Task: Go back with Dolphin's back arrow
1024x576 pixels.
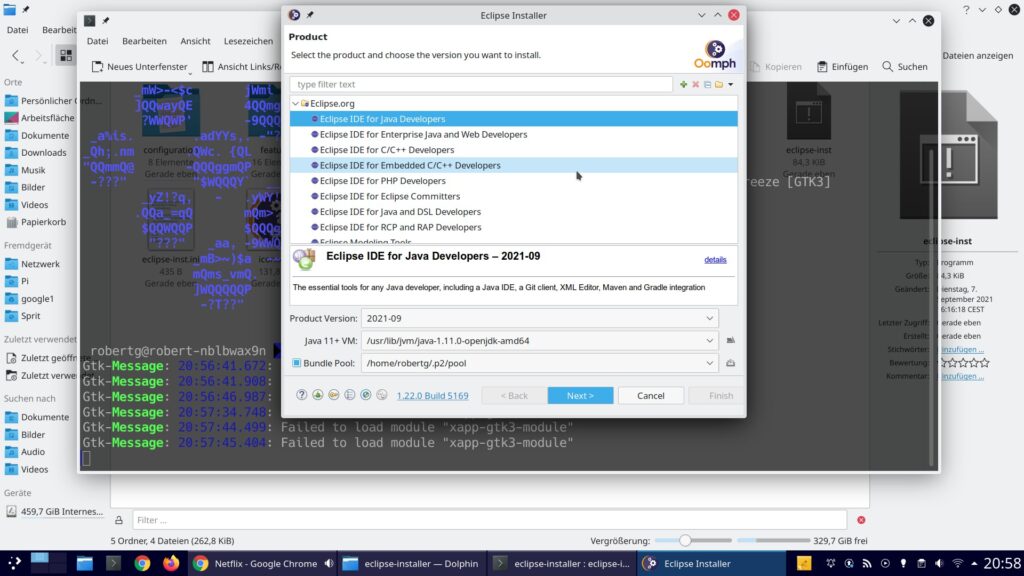Action: pyautogui.click(x=16, y=56)
